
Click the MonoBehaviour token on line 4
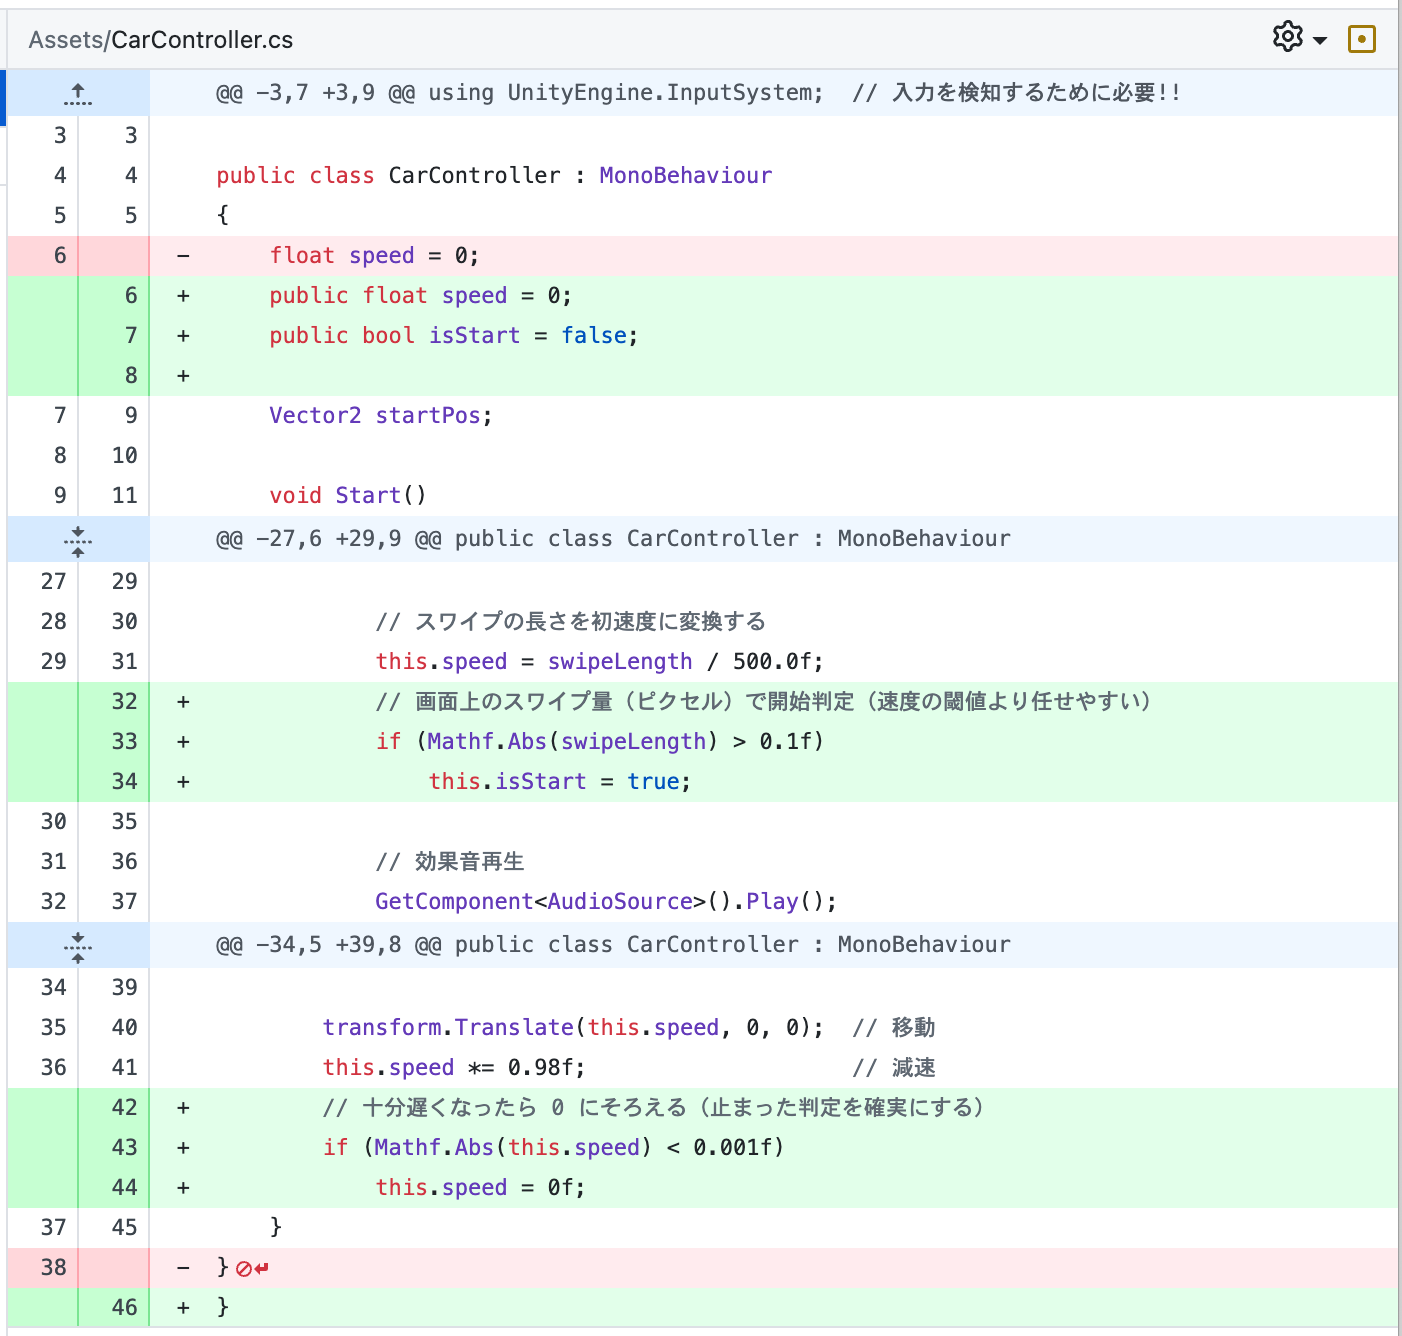point(685,176)
